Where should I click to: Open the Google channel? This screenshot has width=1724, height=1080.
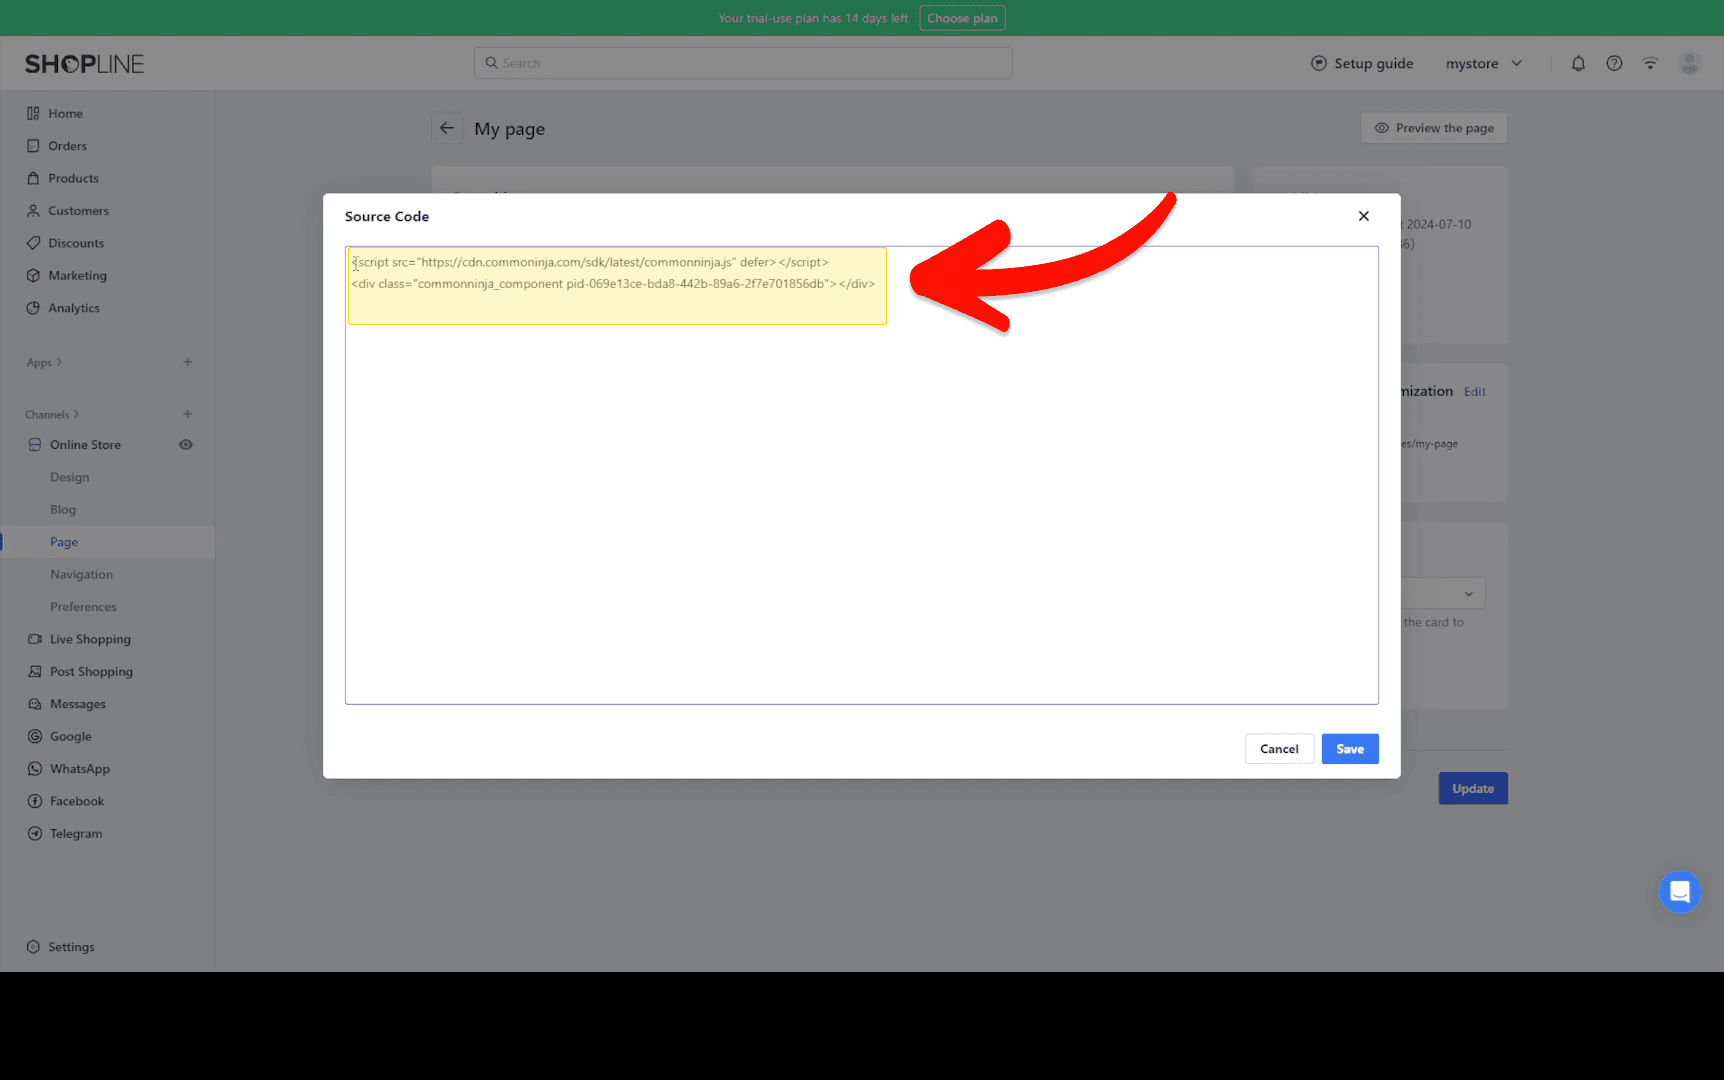pos(71,737)
